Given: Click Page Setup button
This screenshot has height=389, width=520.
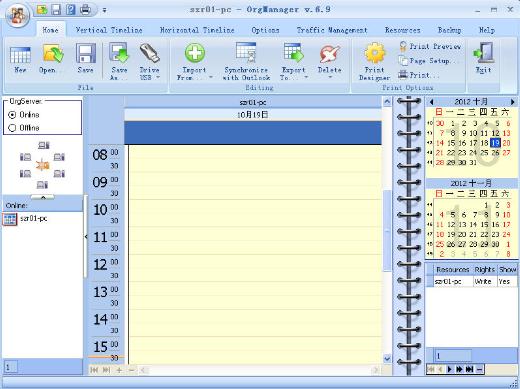Looking at the screenshot, I should coord(428,61).
